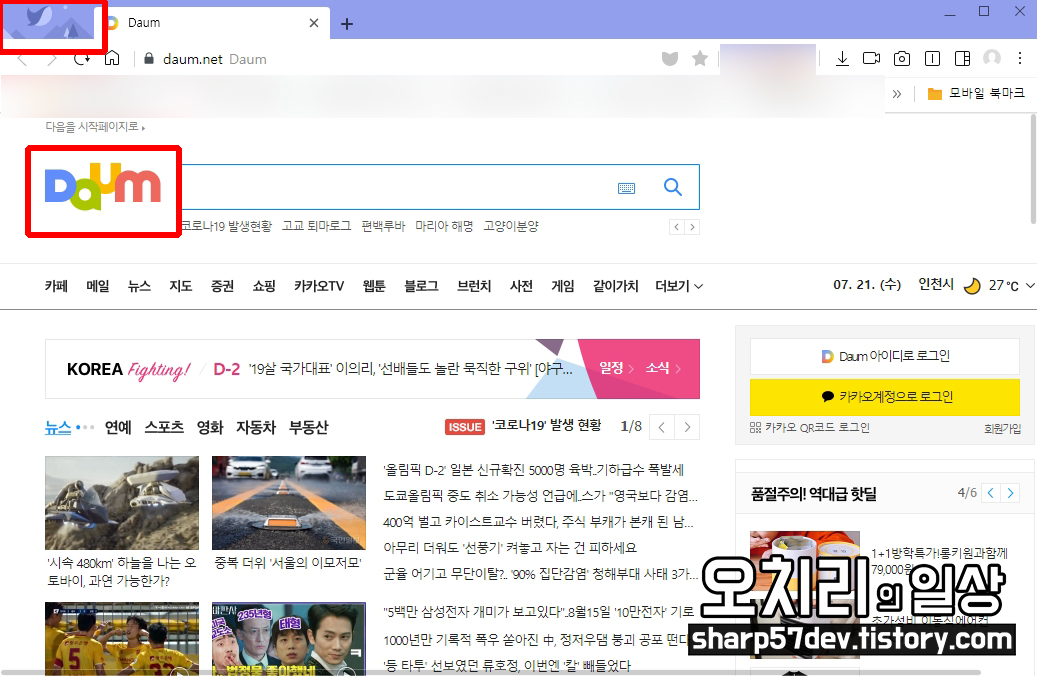Open 지도 in the service menu
1037x676 pixels.
click(x=181, y=286)
